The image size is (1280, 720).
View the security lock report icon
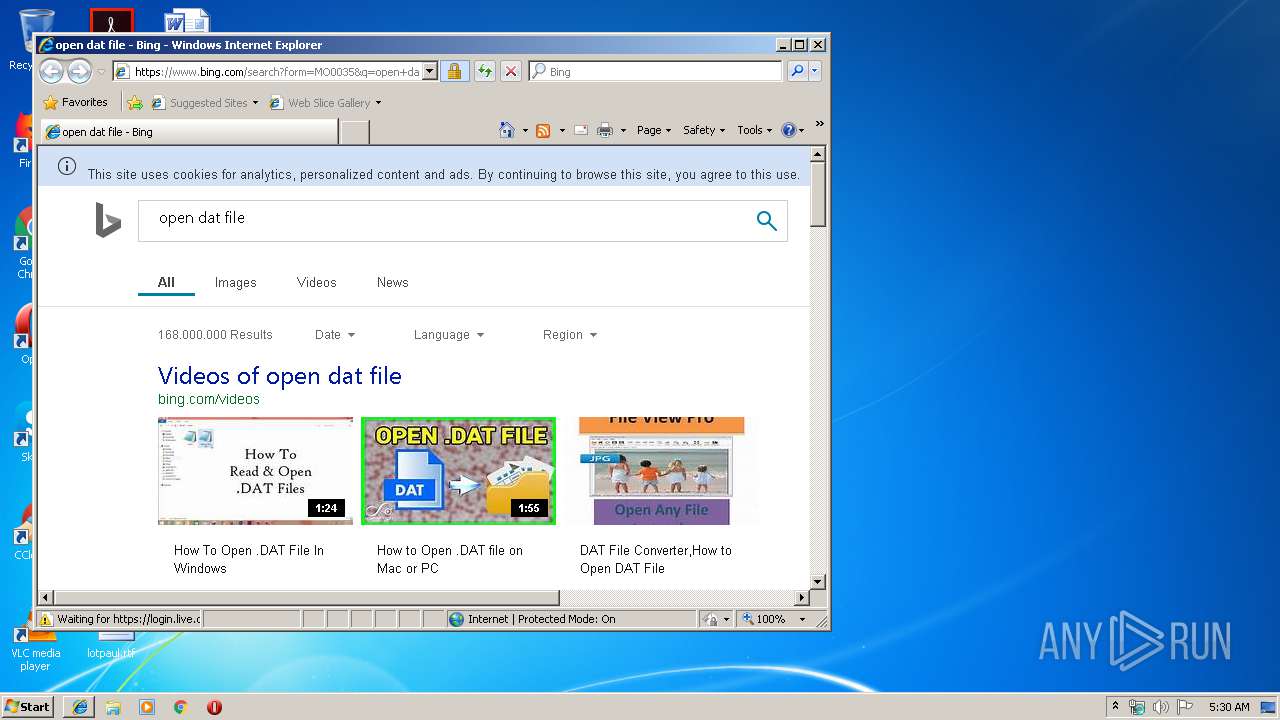(x=454, y=71)
